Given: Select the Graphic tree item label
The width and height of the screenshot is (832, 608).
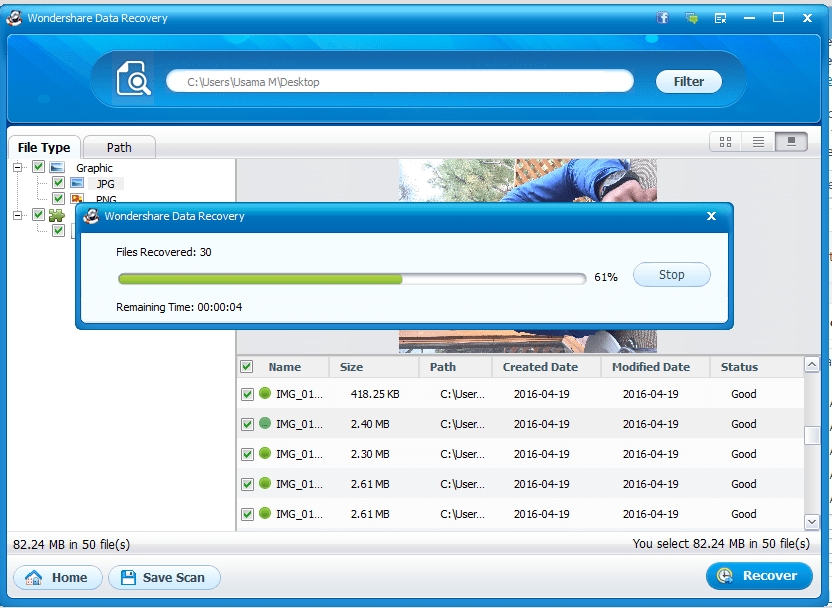Looking at the screenshot, I should (94, 168).
